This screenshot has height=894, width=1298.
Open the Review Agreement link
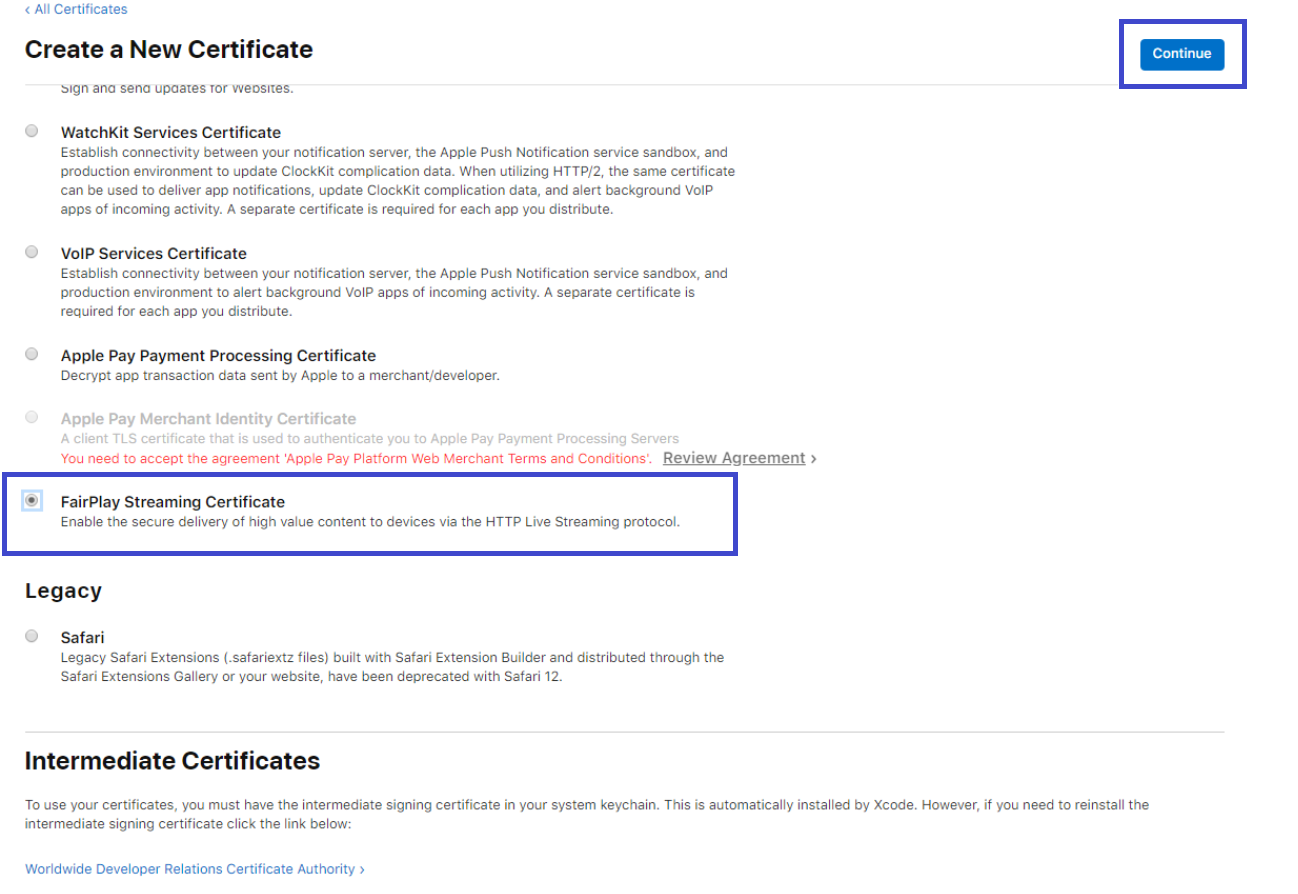(x=734, y=458)
